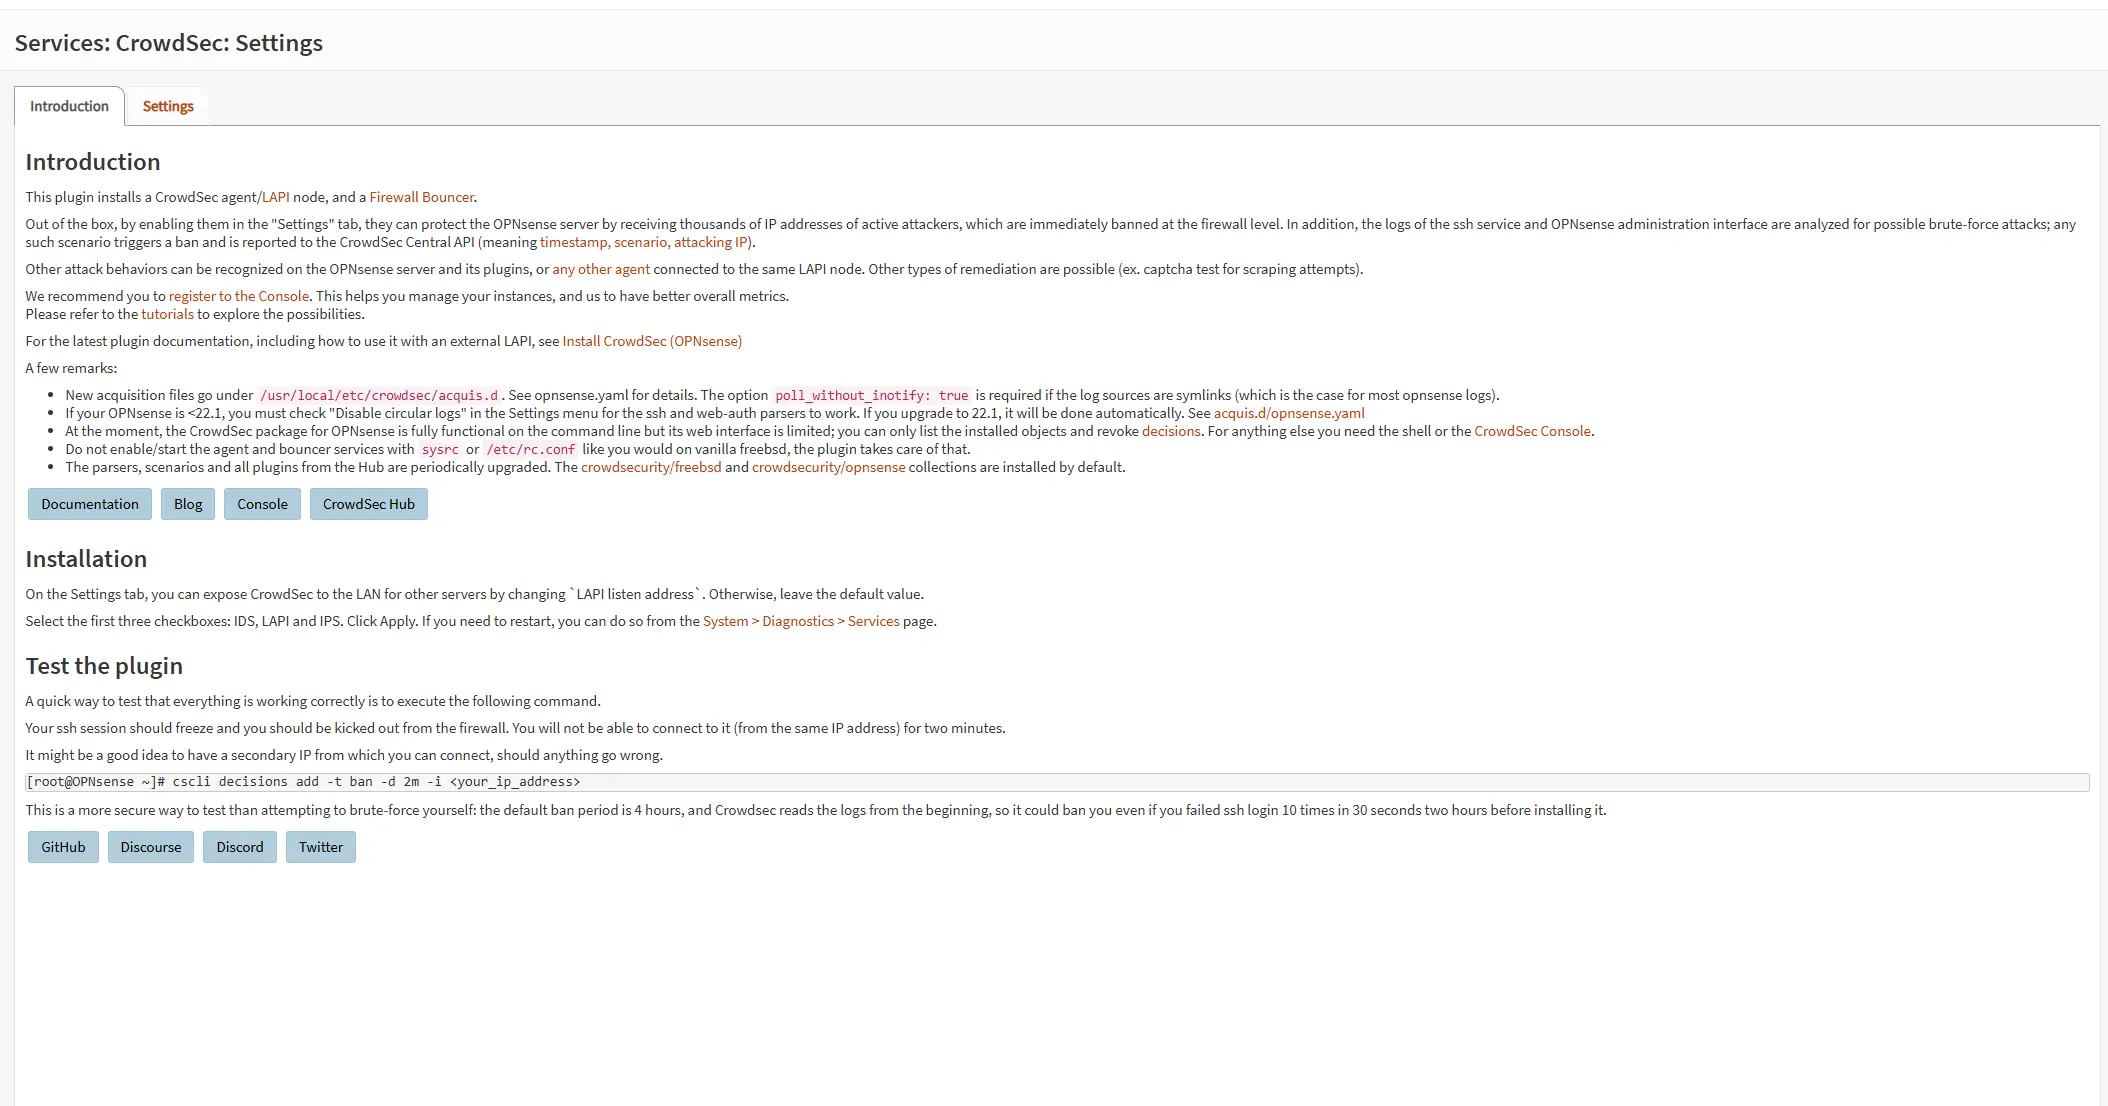The image size is (2108, 1106).
Task: Click the 'A few remarks:' text
Action: tap(71, 368)
